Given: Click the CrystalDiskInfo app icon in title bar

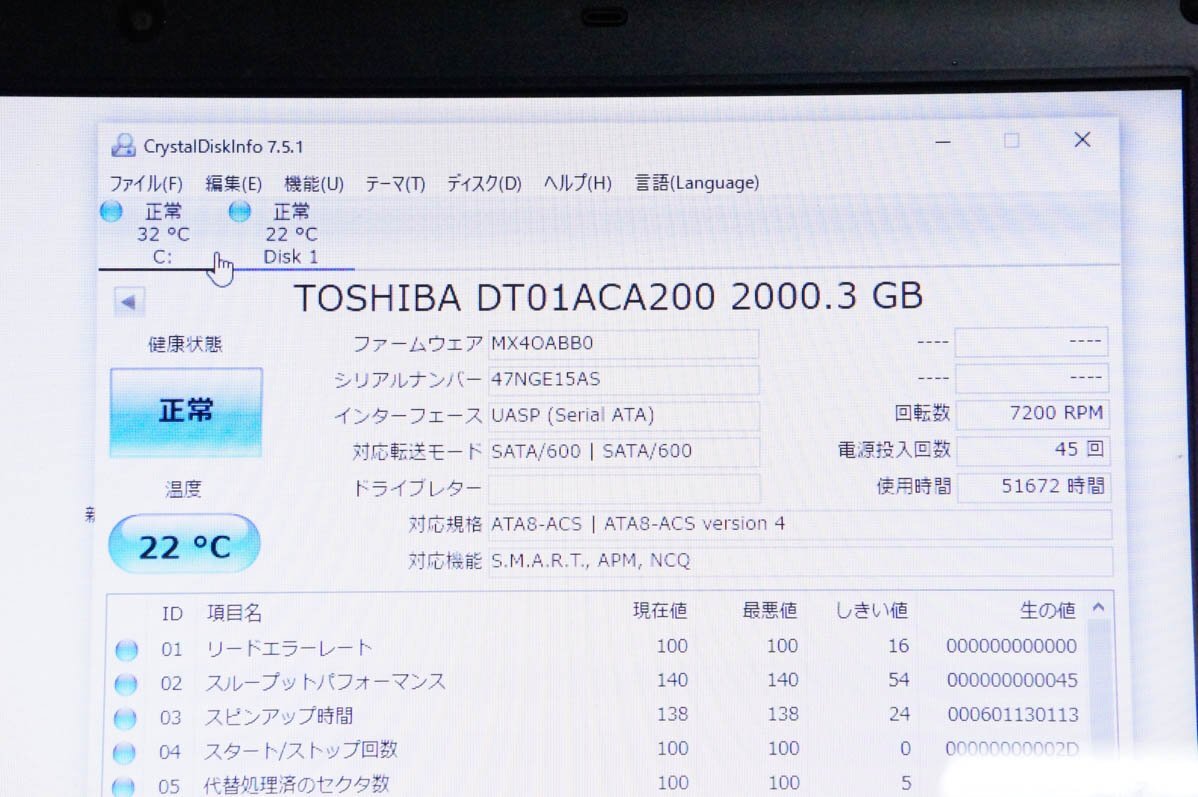Looking at the screenshot, I should point(123,145).
